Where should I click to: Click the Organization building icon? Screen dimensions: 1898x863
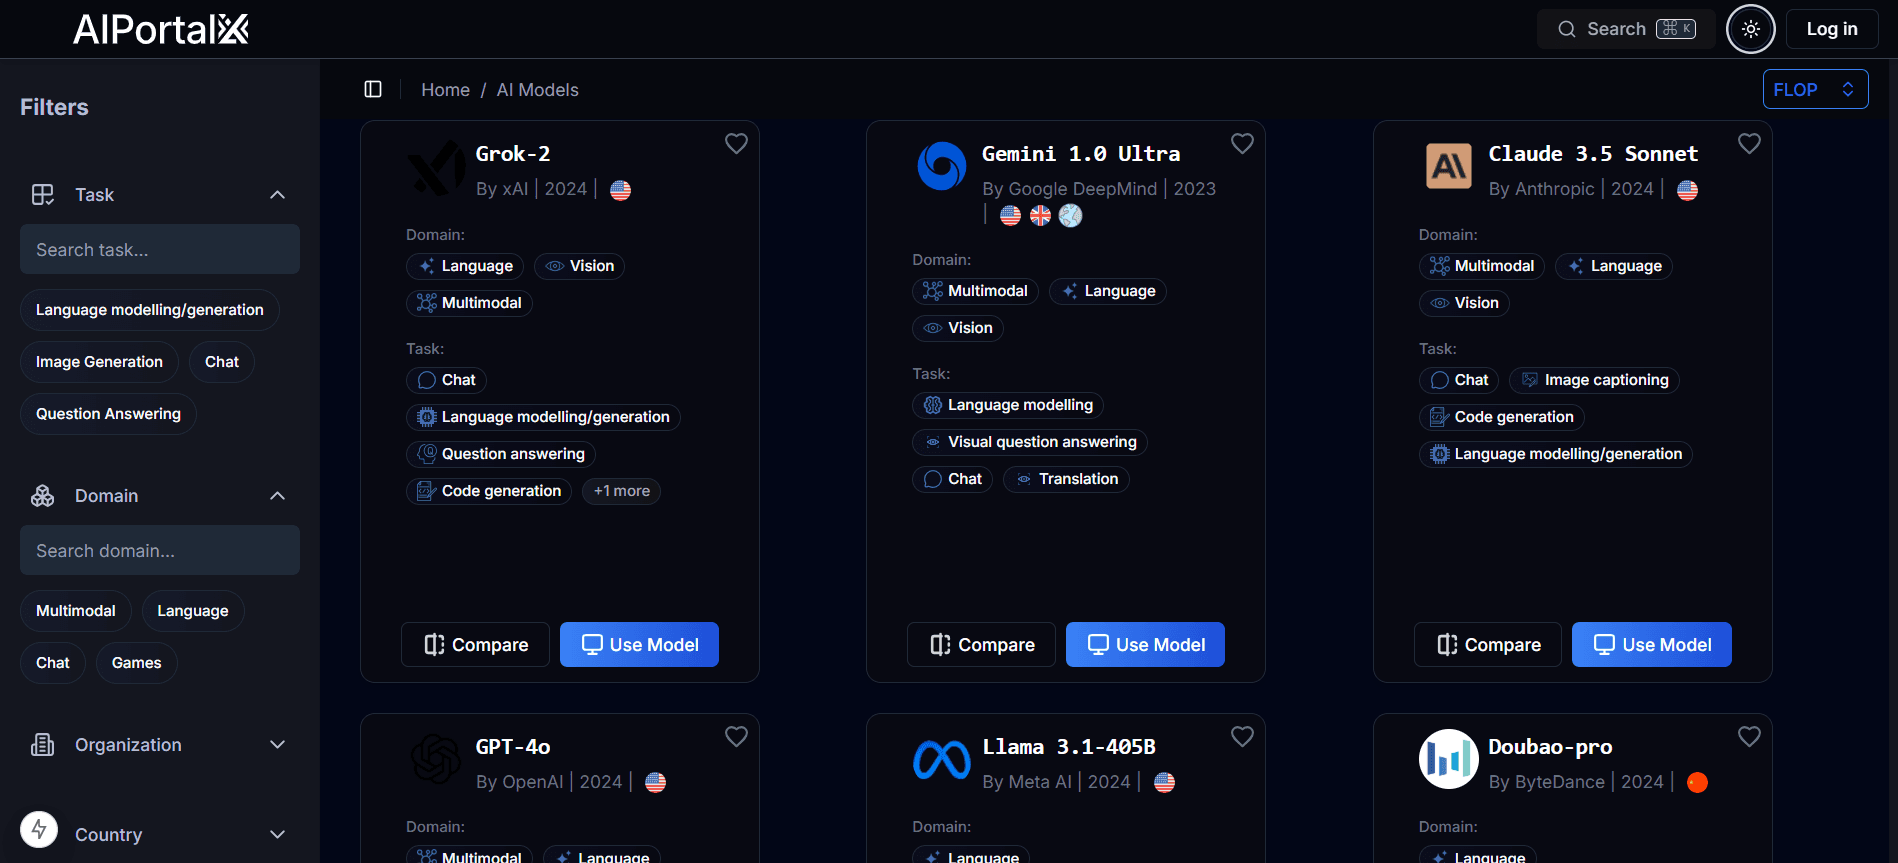click(x=43, y=745)
